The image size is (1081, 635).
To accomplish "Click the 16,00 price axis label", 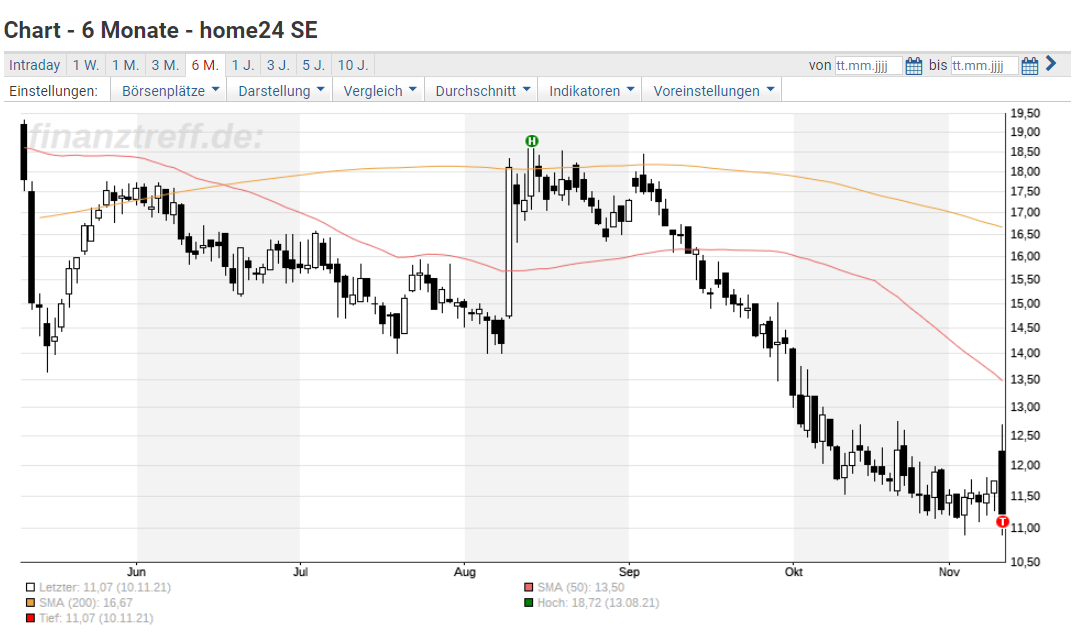I will [x=1025, y=256].
